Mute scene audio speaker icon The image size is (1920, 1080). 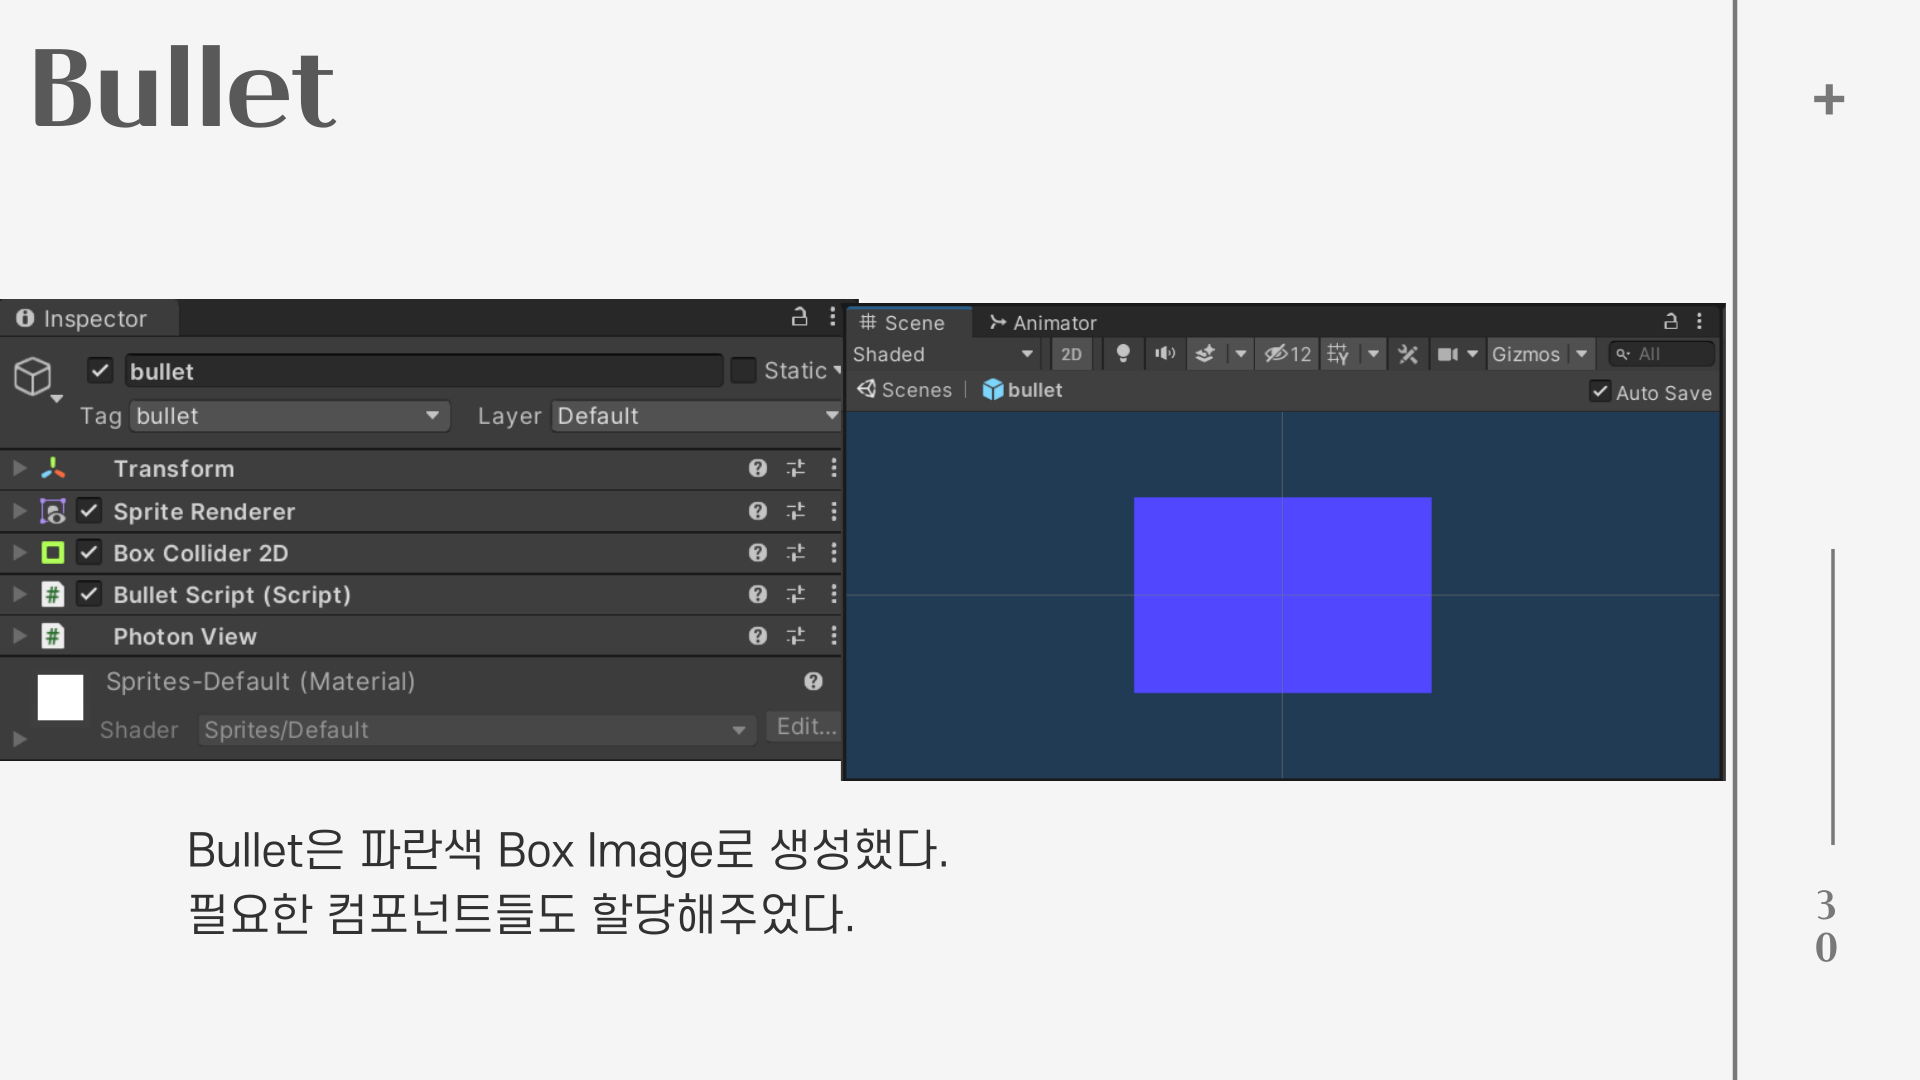(1164, 354)
